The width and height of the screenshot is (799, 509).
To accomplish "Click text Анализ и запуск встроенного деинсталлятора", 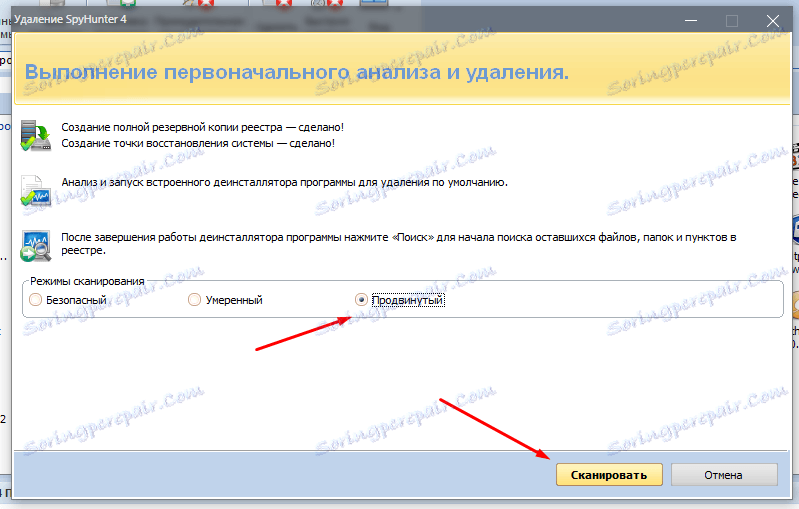I will (179, 182).
